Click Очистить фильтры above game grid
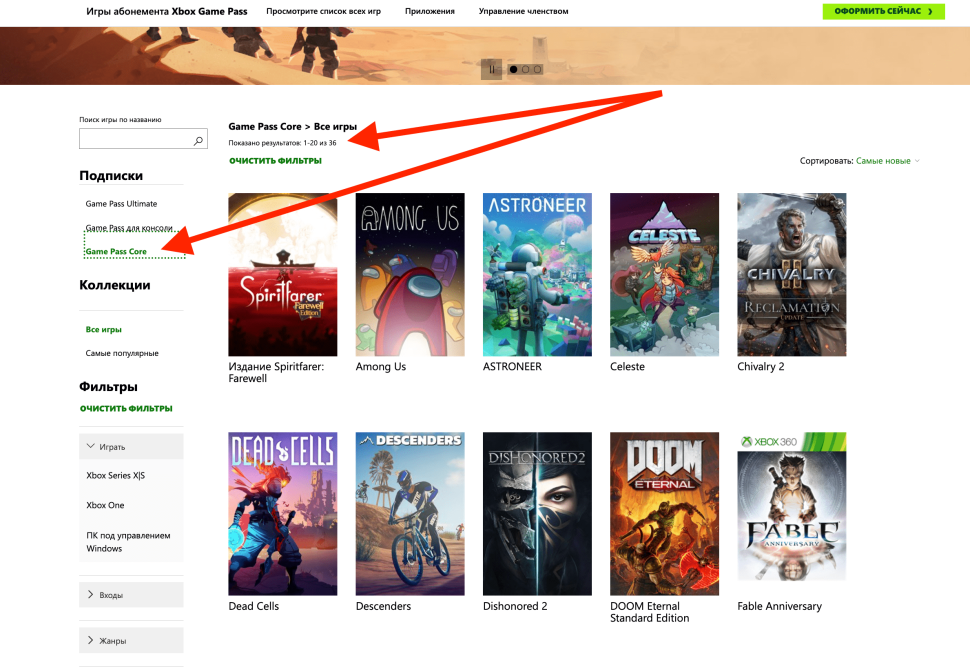 pos(275,160)
